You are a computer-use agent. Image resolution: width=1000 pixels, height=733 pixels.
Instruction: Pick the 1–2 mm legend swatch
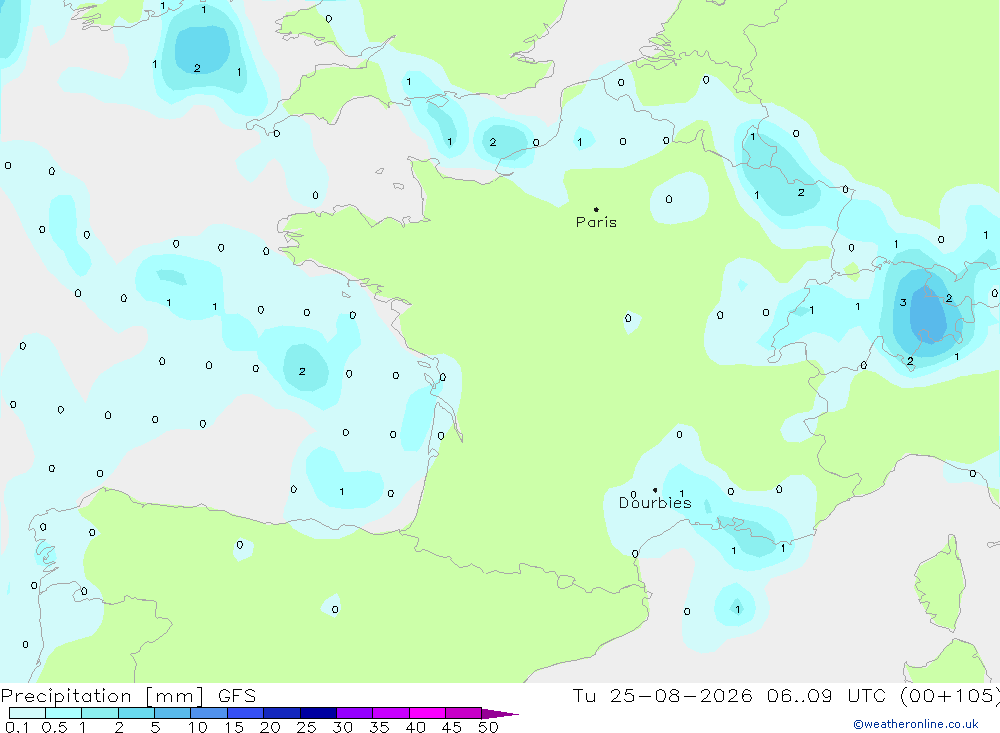(99, 713)
